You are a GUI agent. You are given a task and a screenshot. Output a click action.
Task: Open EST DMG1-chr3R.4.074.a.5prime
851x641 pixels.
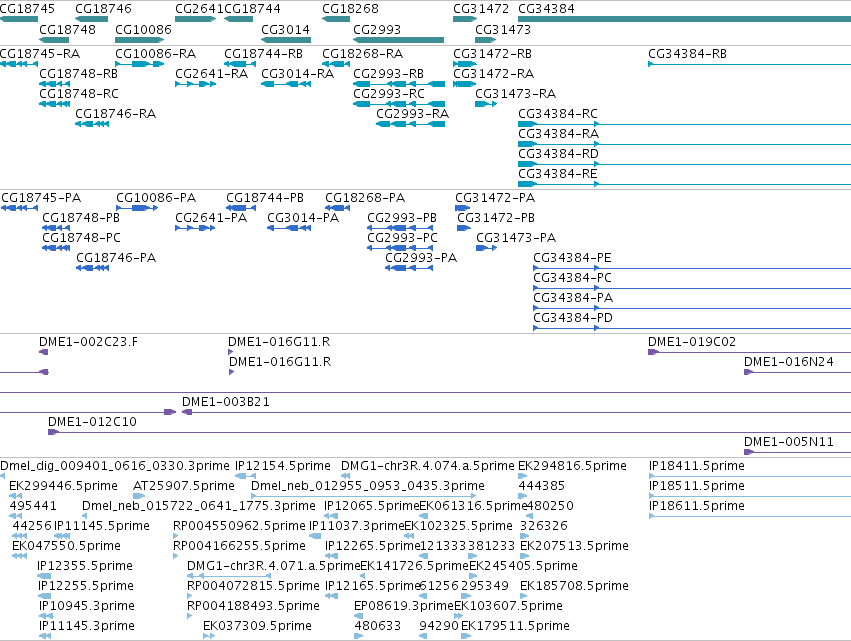[428, 466]
